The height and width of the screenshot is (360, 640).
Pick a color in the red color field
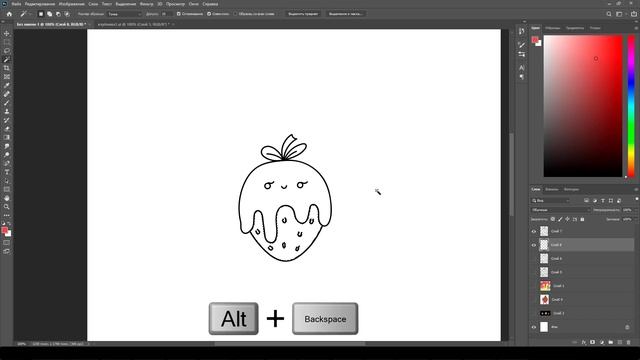[583, 106]
